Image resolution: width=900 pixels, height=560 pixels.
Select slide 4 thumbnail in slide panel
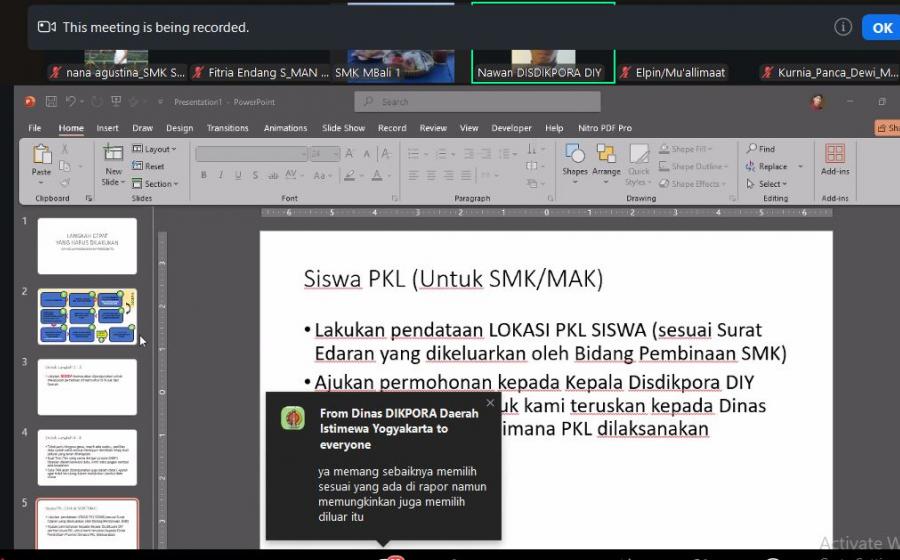coord(87,457)
